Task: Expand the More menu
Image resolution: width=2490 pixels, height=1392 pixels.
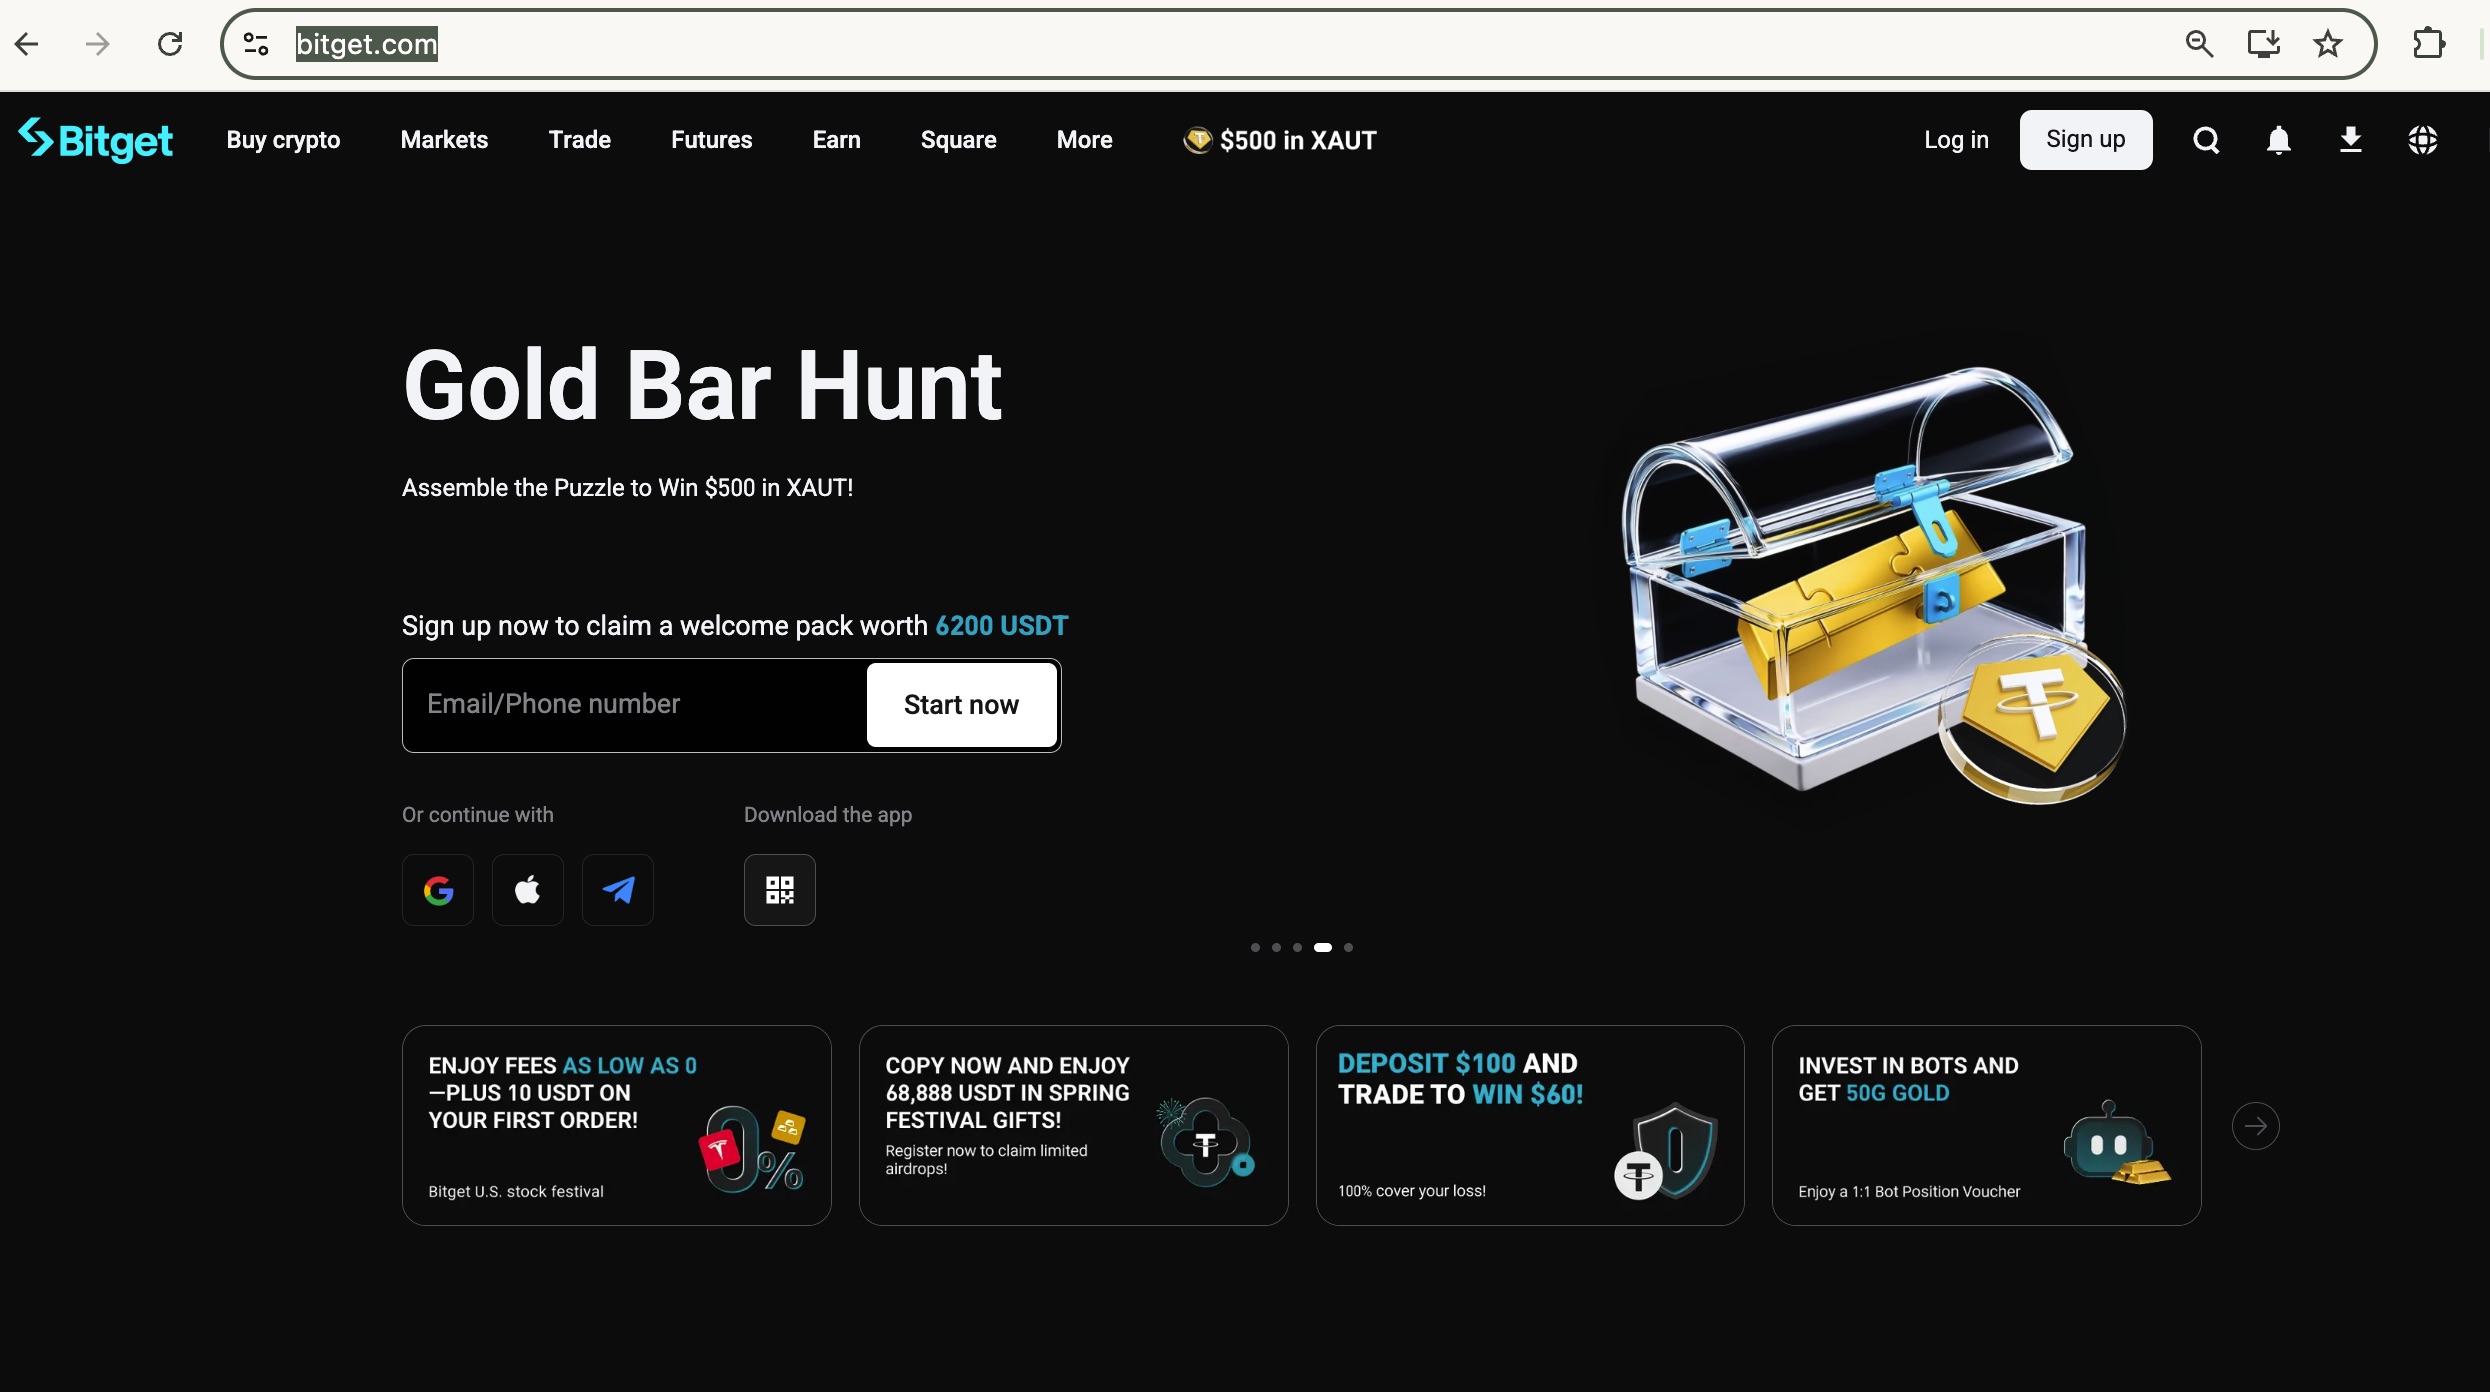Action: coord(1084,140)
